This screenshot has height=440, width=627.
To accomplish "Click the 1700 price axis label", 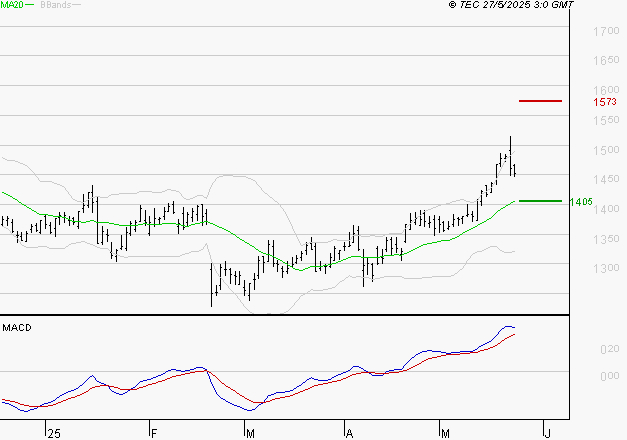I will pyautogui.click(x=606, y=31).
